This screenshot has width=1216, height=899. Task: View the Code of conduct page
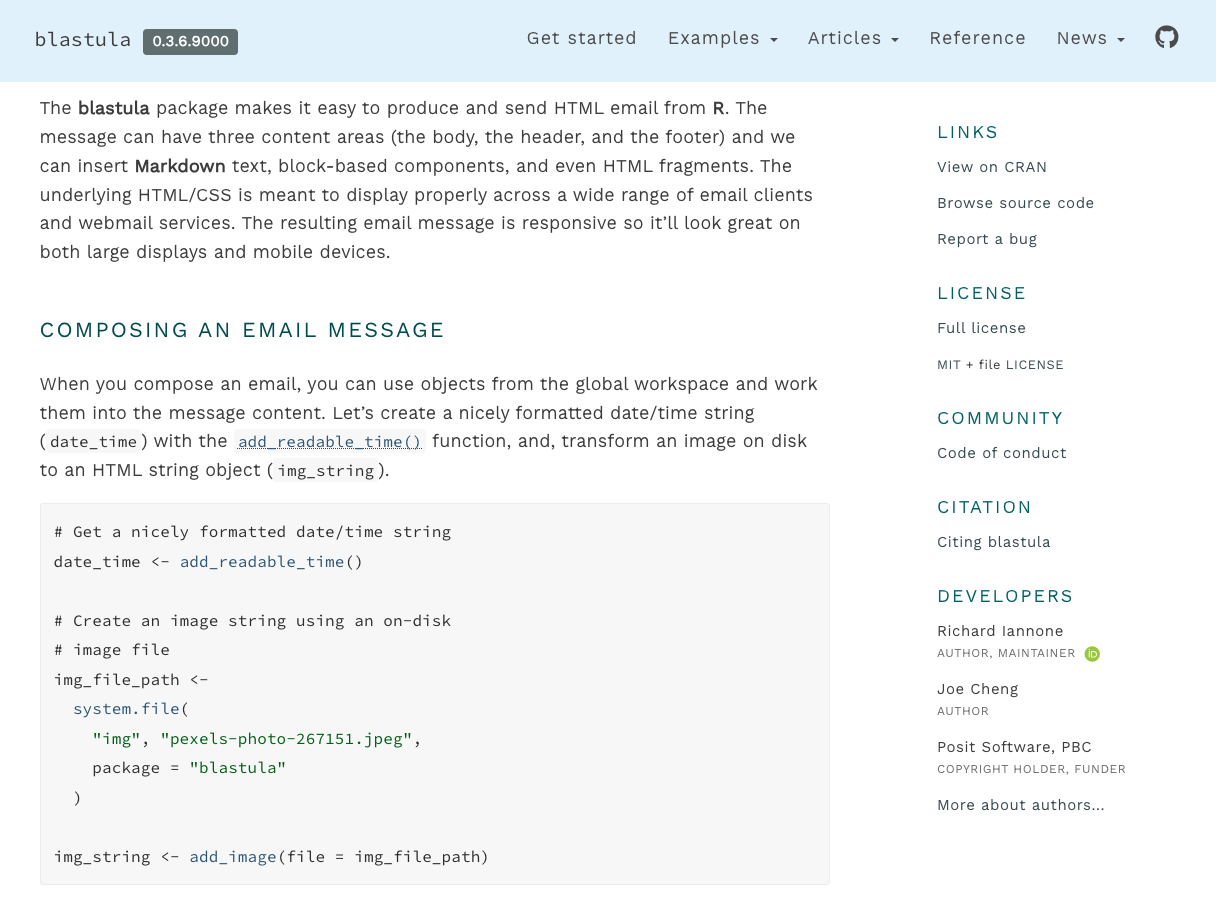(1001, 453)
